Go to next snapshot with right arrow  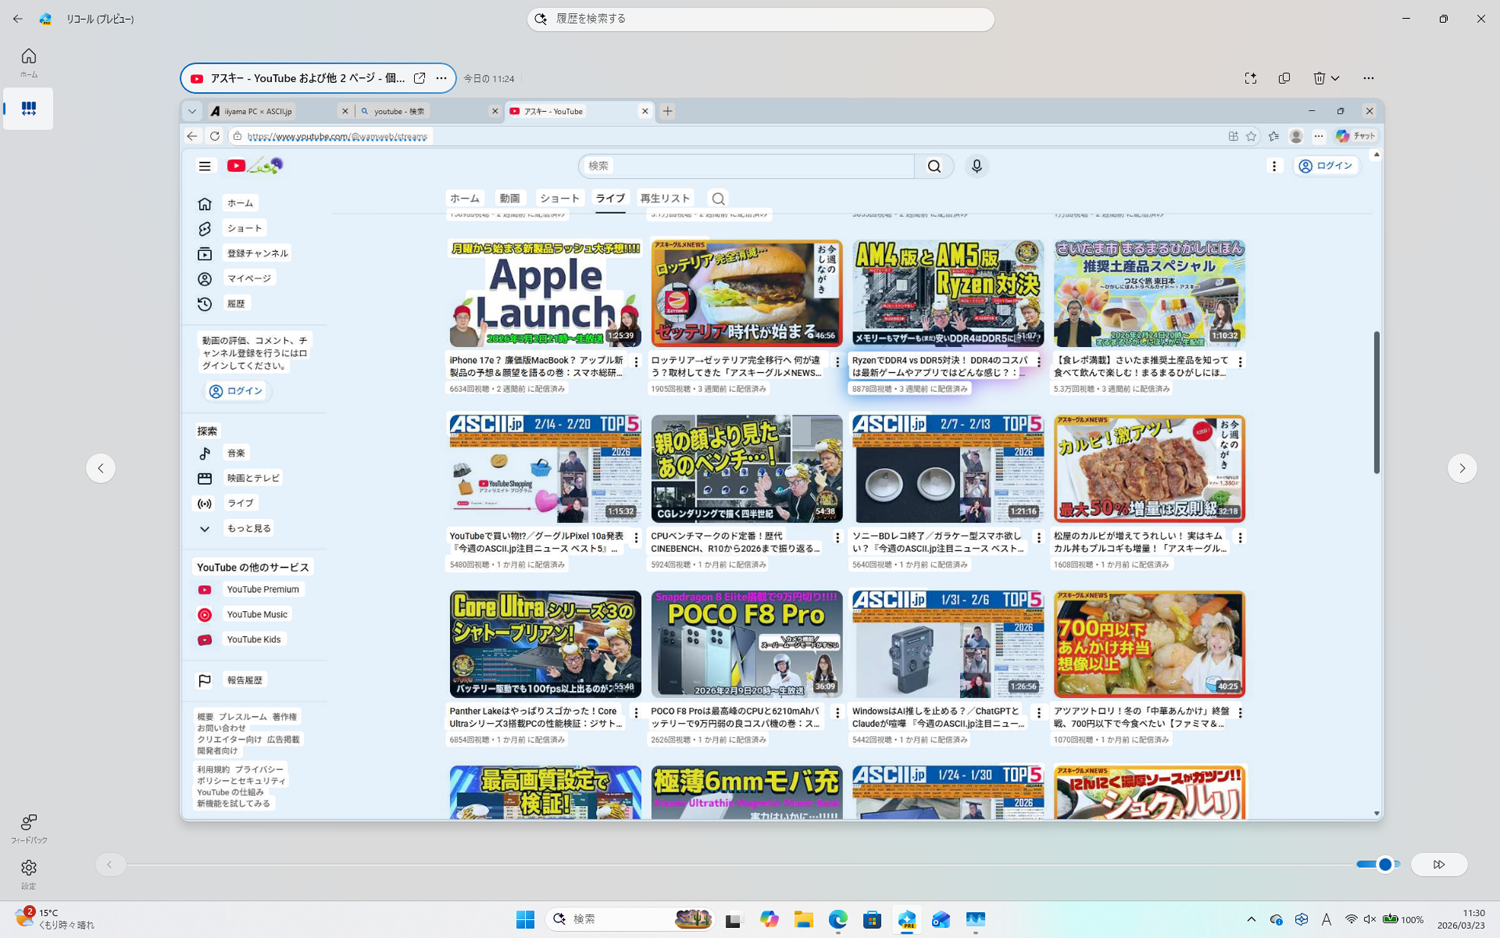[1461, 468]
